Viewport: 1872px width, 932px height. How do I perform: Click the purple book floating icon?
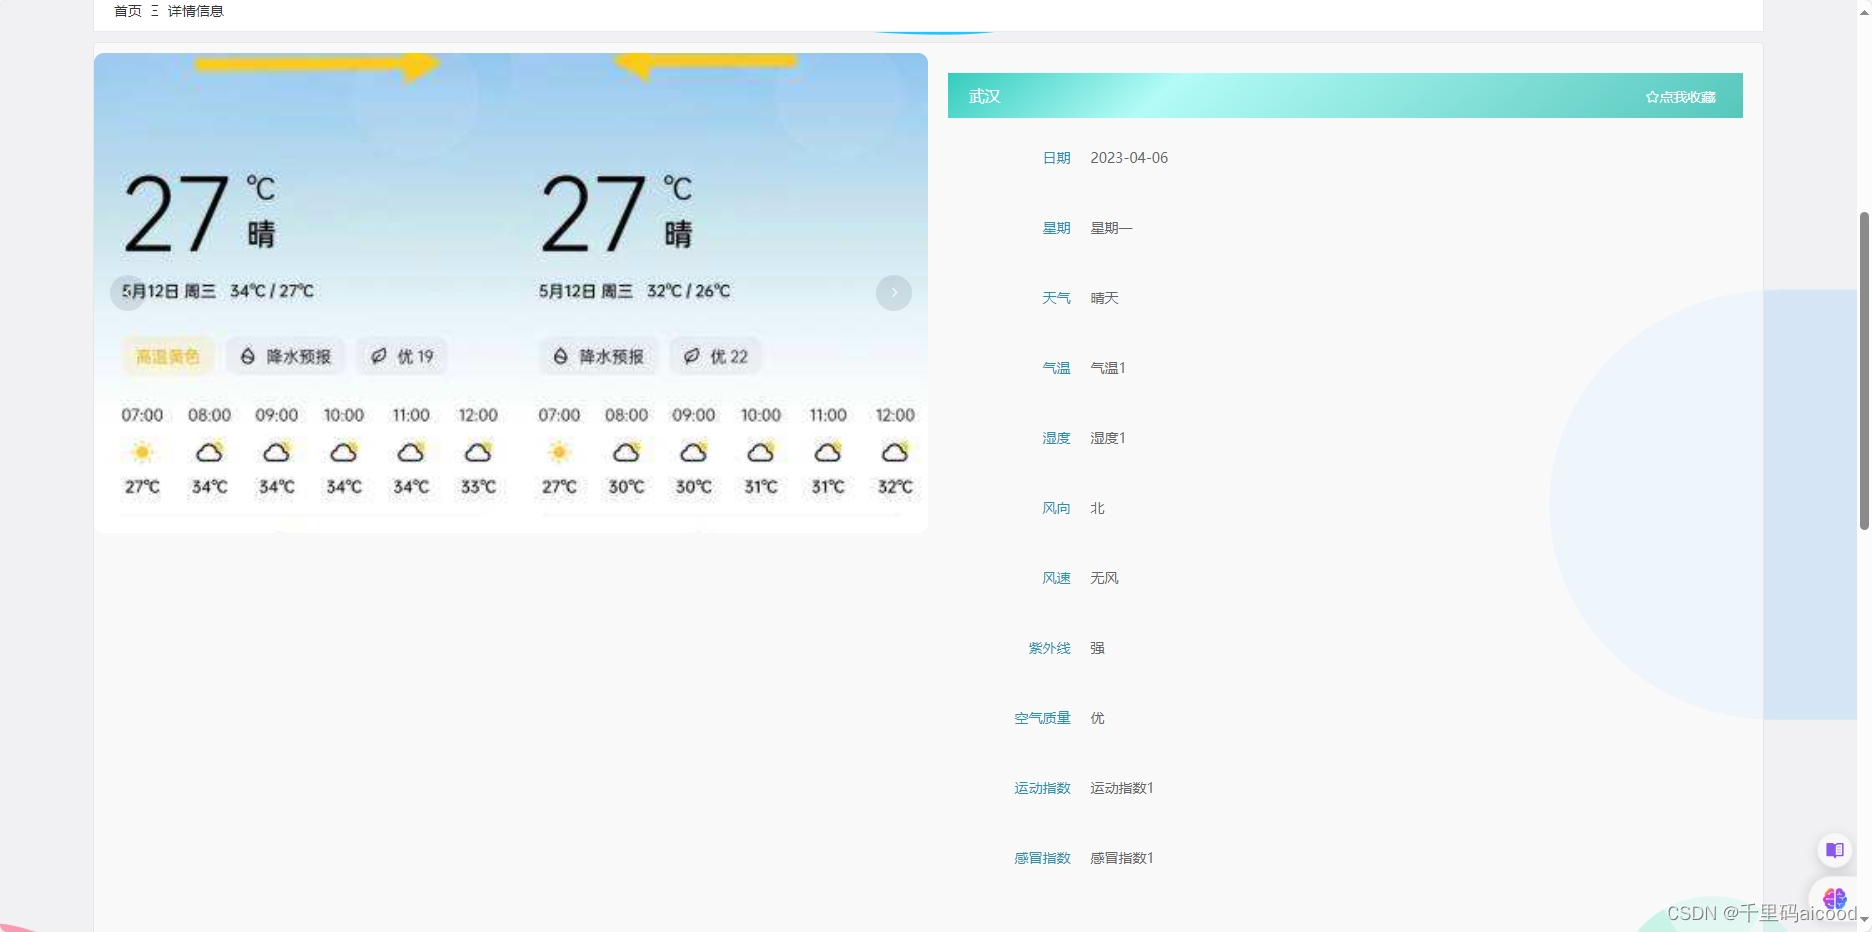point(1834,850)
